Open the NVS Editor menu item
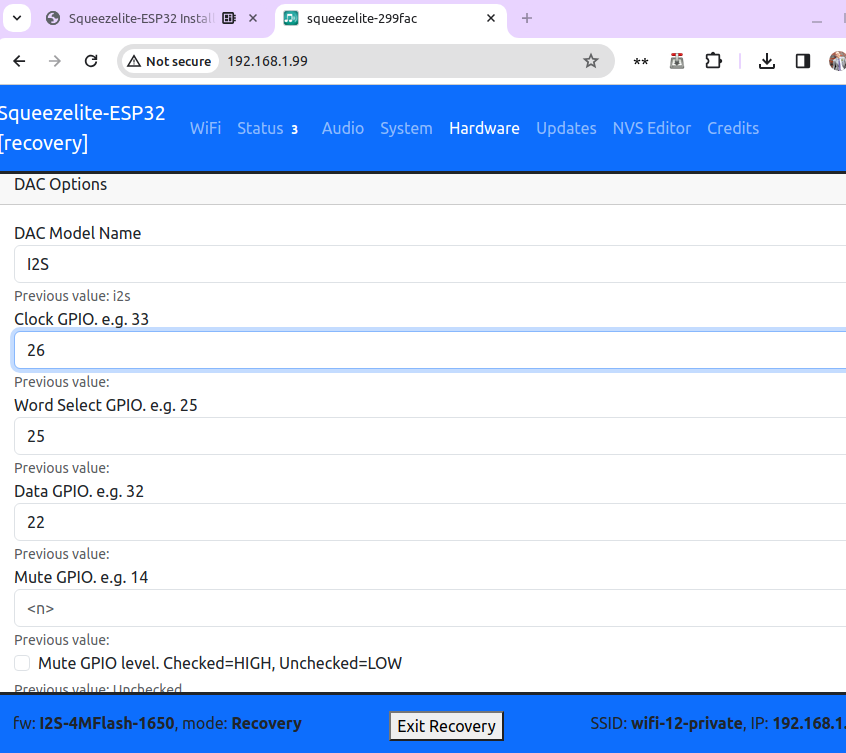 click(x=651, y=128)
